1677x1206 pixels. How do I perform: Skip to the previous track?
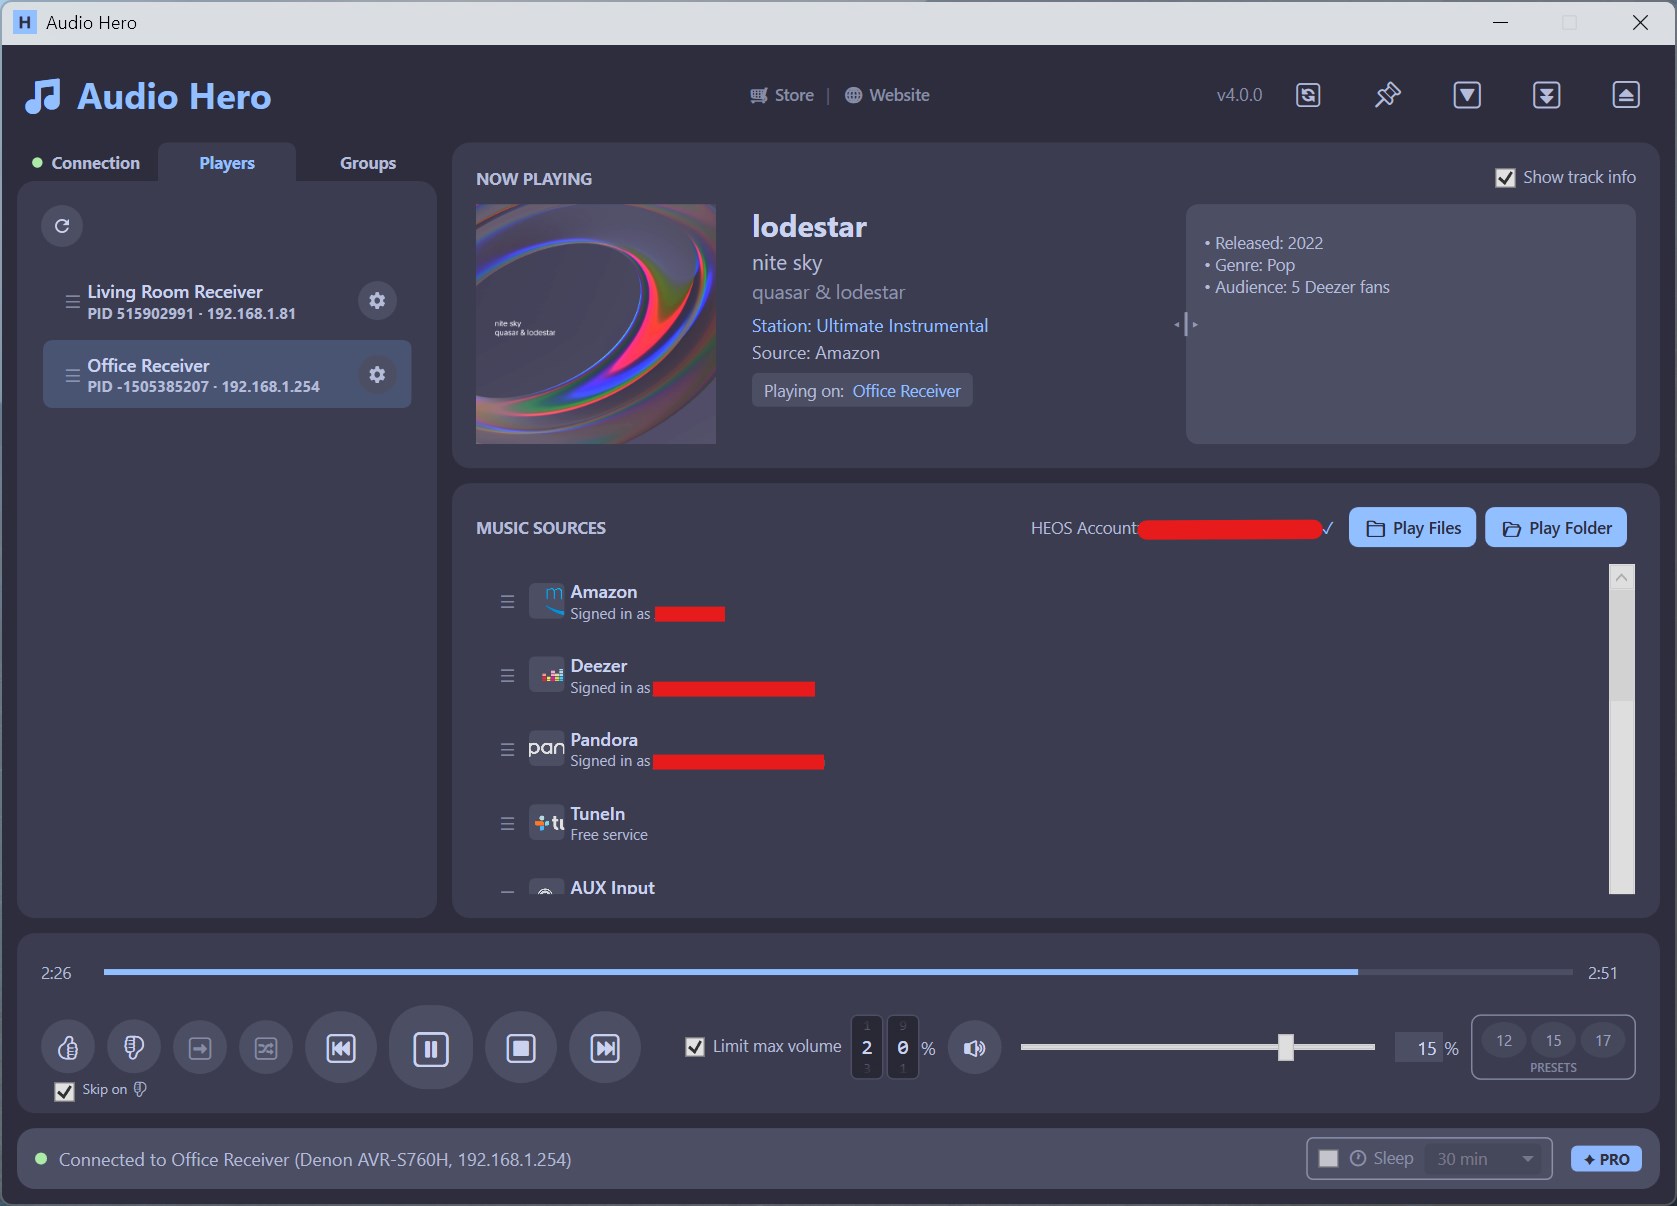click(x=341, y=1048)
